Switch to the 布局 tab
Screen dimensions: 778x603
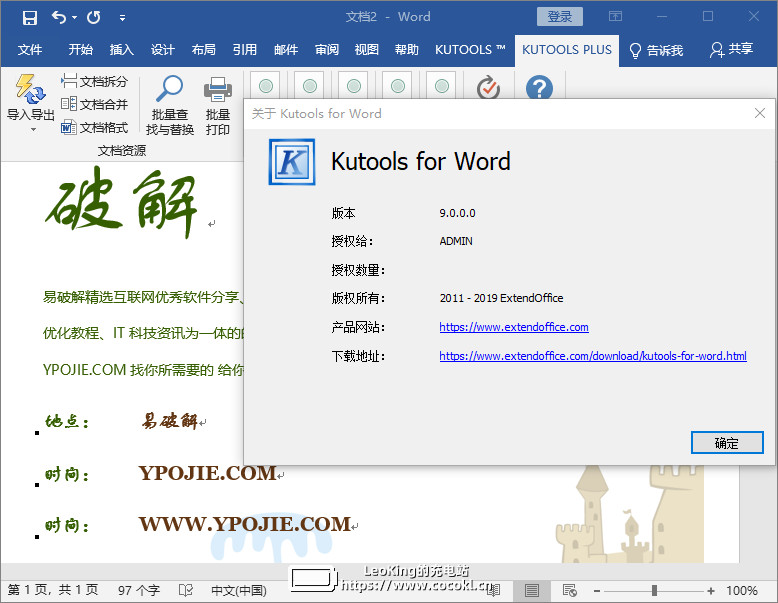[203, 50]
